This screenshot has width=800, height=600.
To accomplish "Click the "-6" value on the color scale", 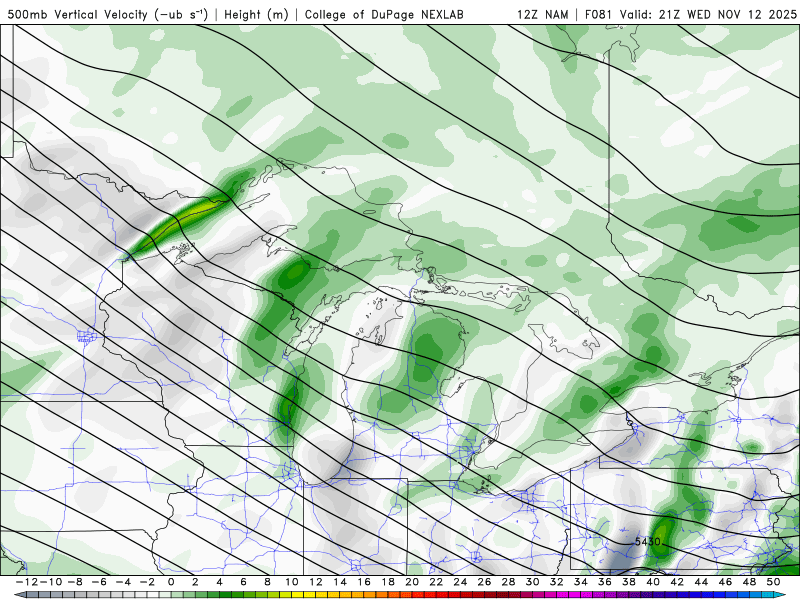I will [x=99, y=582].
